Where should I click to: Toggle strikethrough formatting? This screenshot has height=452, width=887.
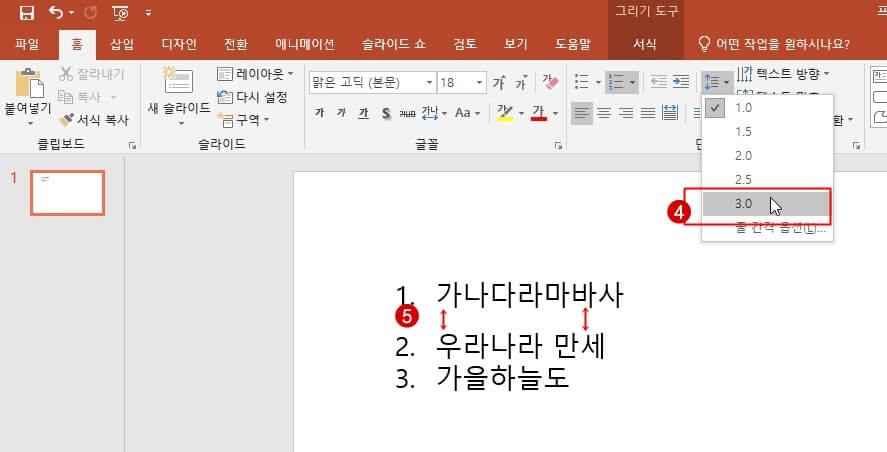tap(407, 113)
